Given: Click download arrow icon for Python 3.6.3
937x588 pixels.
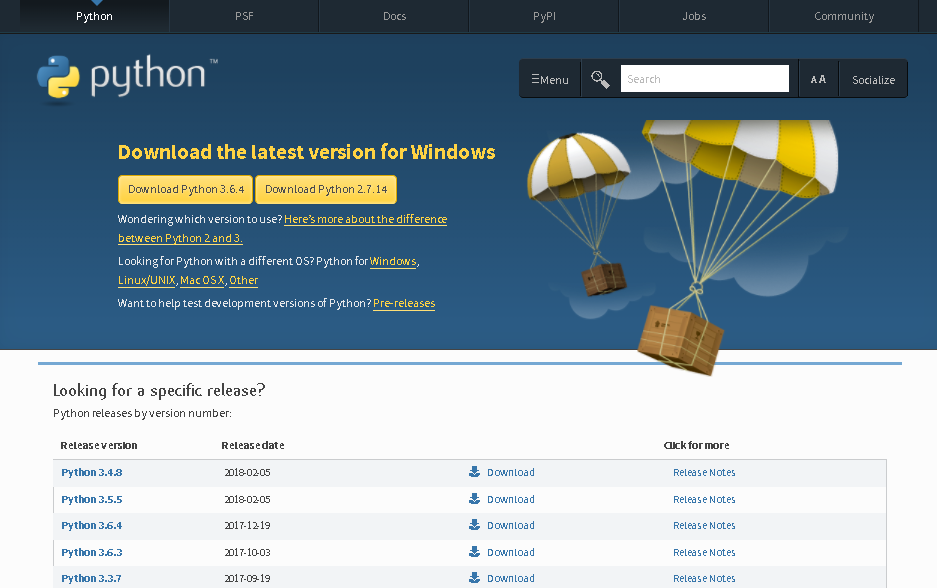Looking at the screenshot, I should coord(475,552).
